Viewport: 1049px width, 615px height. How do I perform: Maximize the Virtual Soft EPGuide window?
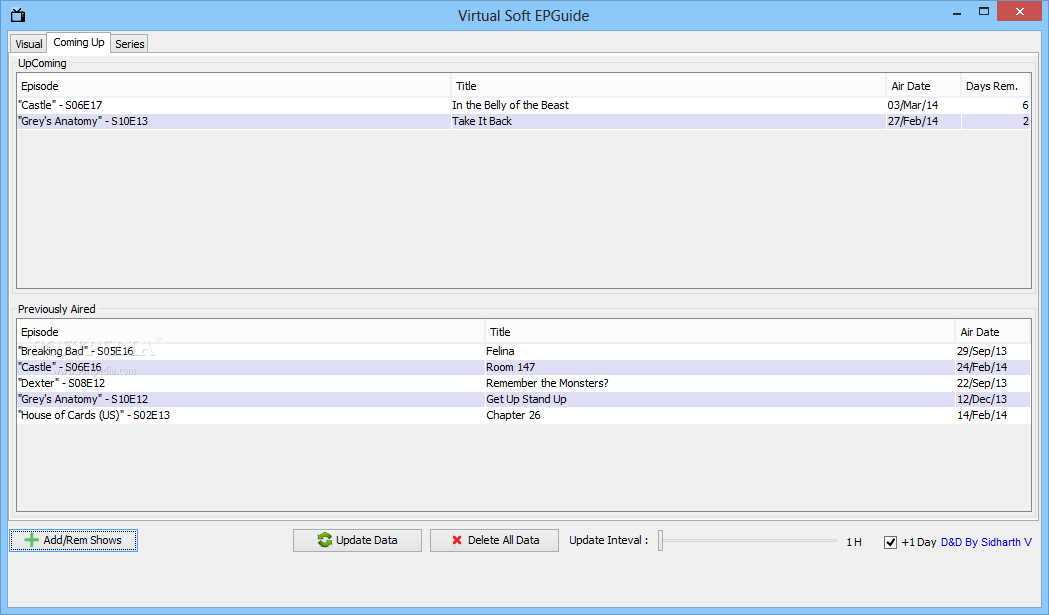pos(983,11)
